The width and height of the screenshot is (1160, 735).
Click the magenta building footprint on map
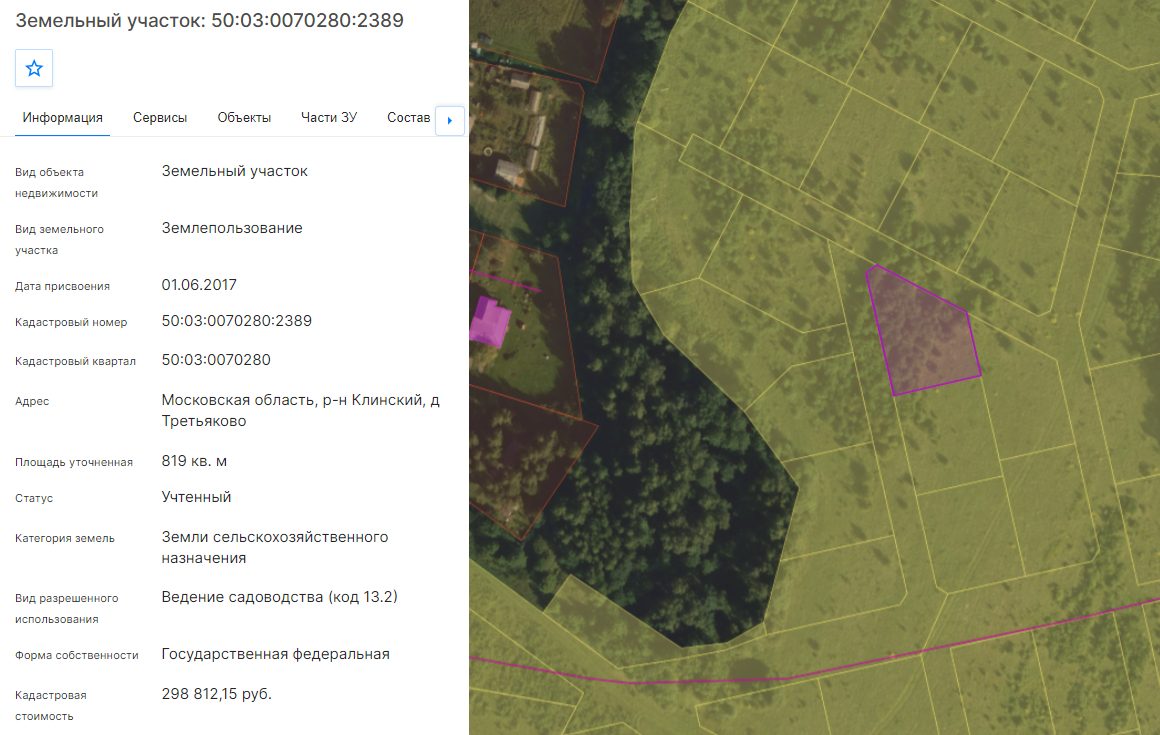pos(488,322)
